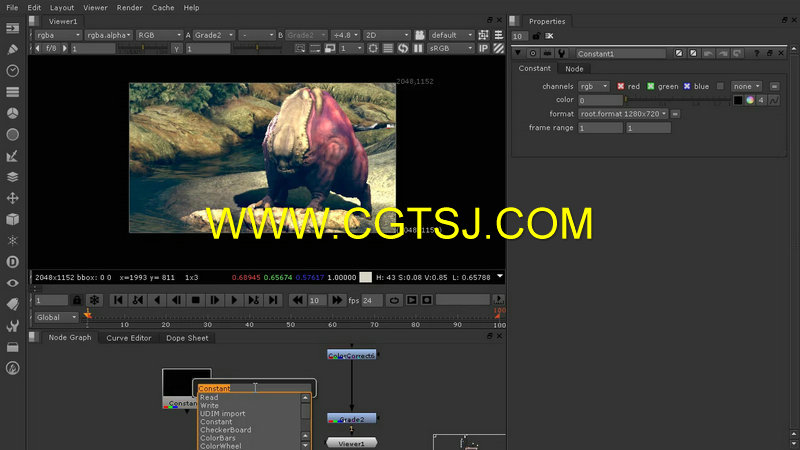Open the sRGB viewer process dropdown
Viewport: 800px width, 450px height.
click(x=451, y=48)
